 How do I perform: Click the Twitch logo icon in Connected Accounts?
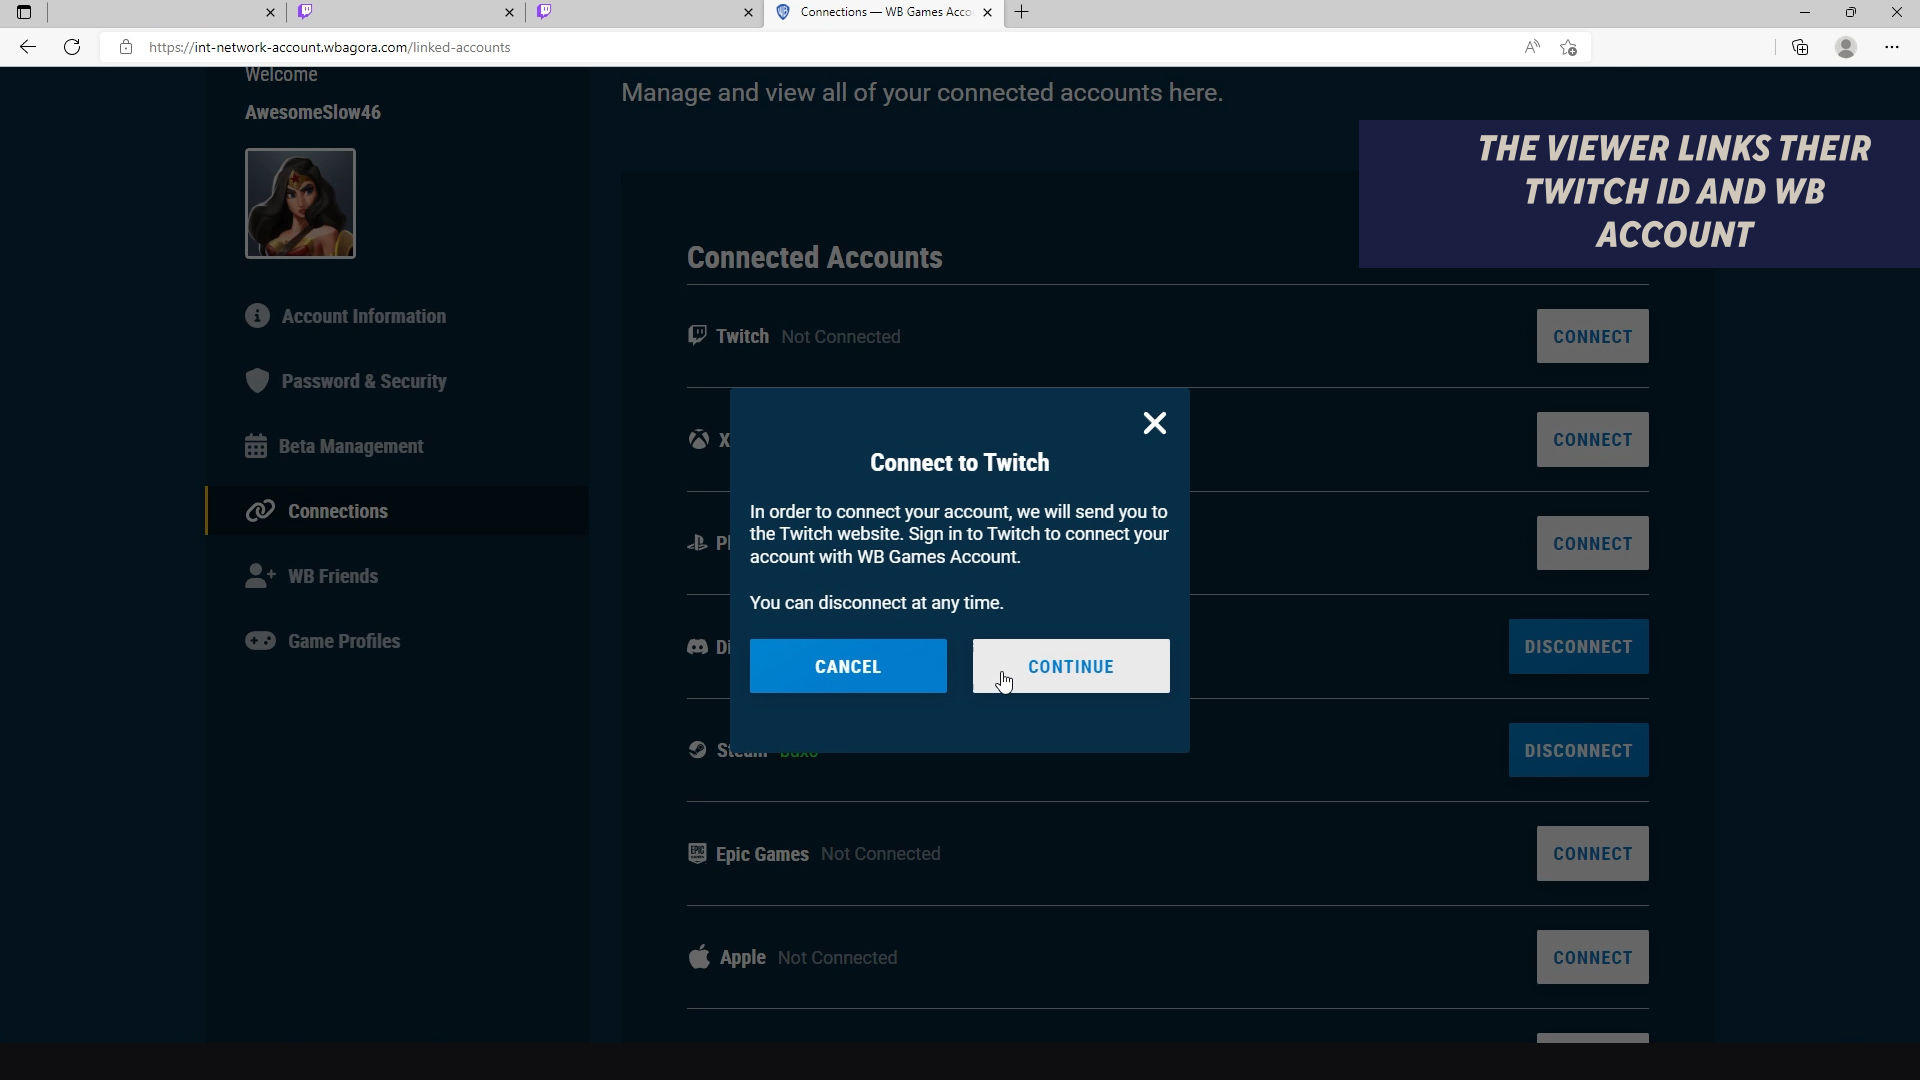click(697, 335)
